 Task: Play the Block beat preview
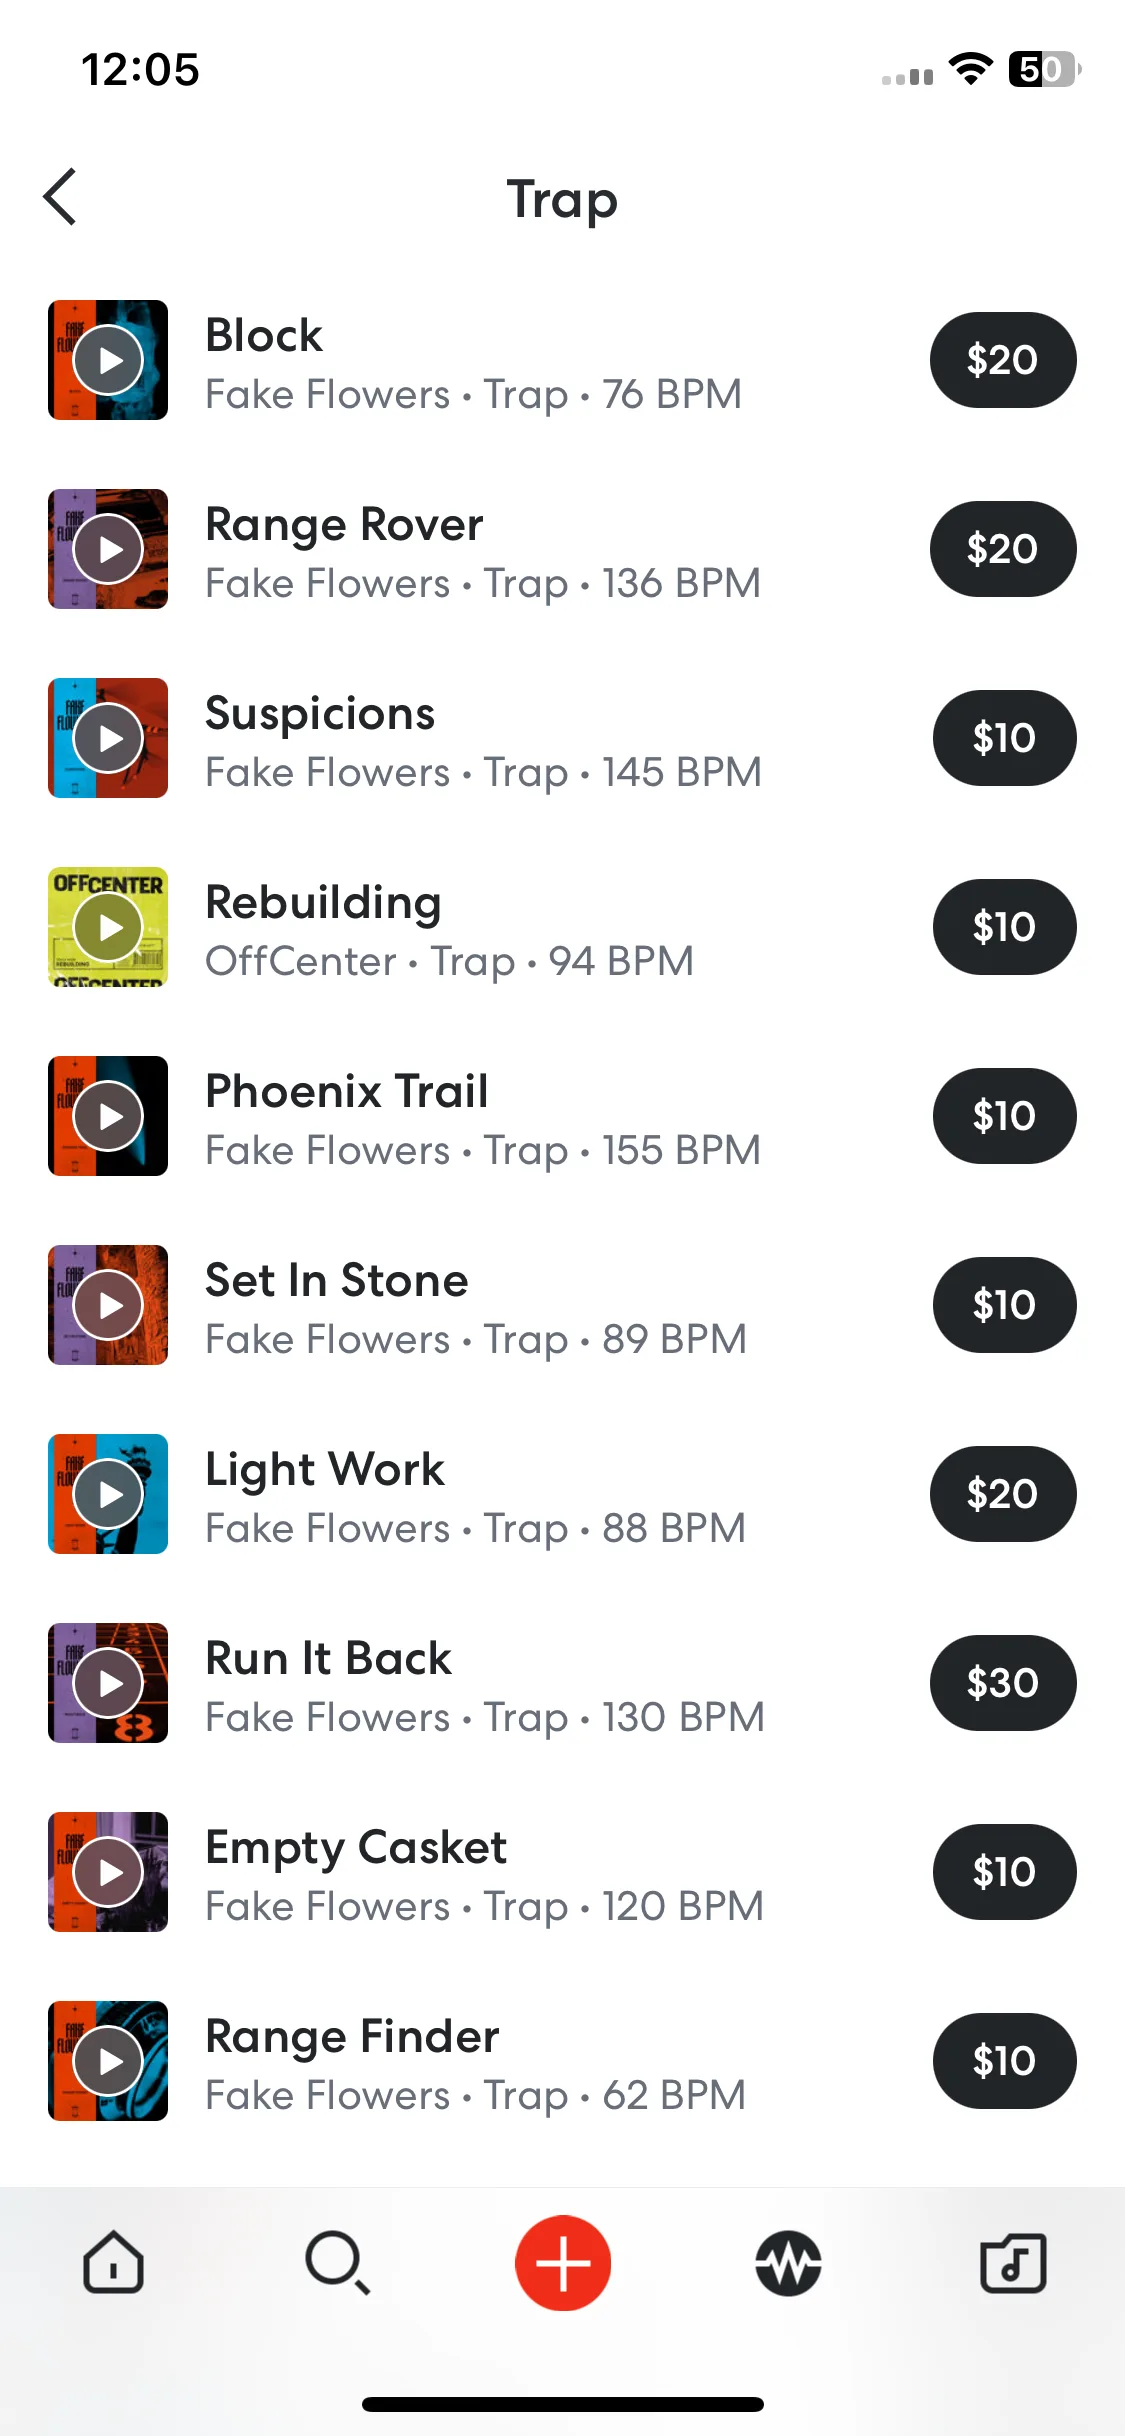(108, 360)
